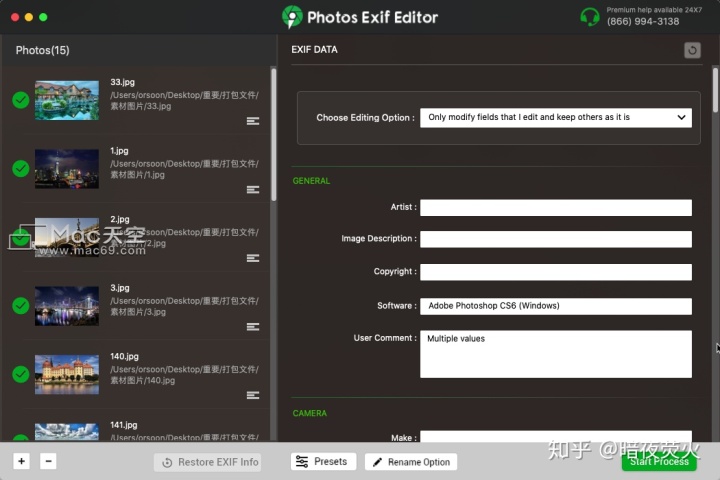Viewport: 720px width, 480px height.
Task: Remove selected photo with the minus button
Action: [48, 461]
